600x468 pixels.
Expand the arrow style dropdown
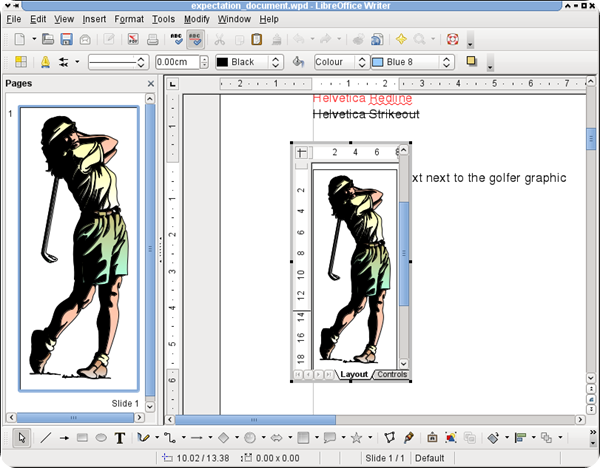pyautogui.click(x=77, y=62)
